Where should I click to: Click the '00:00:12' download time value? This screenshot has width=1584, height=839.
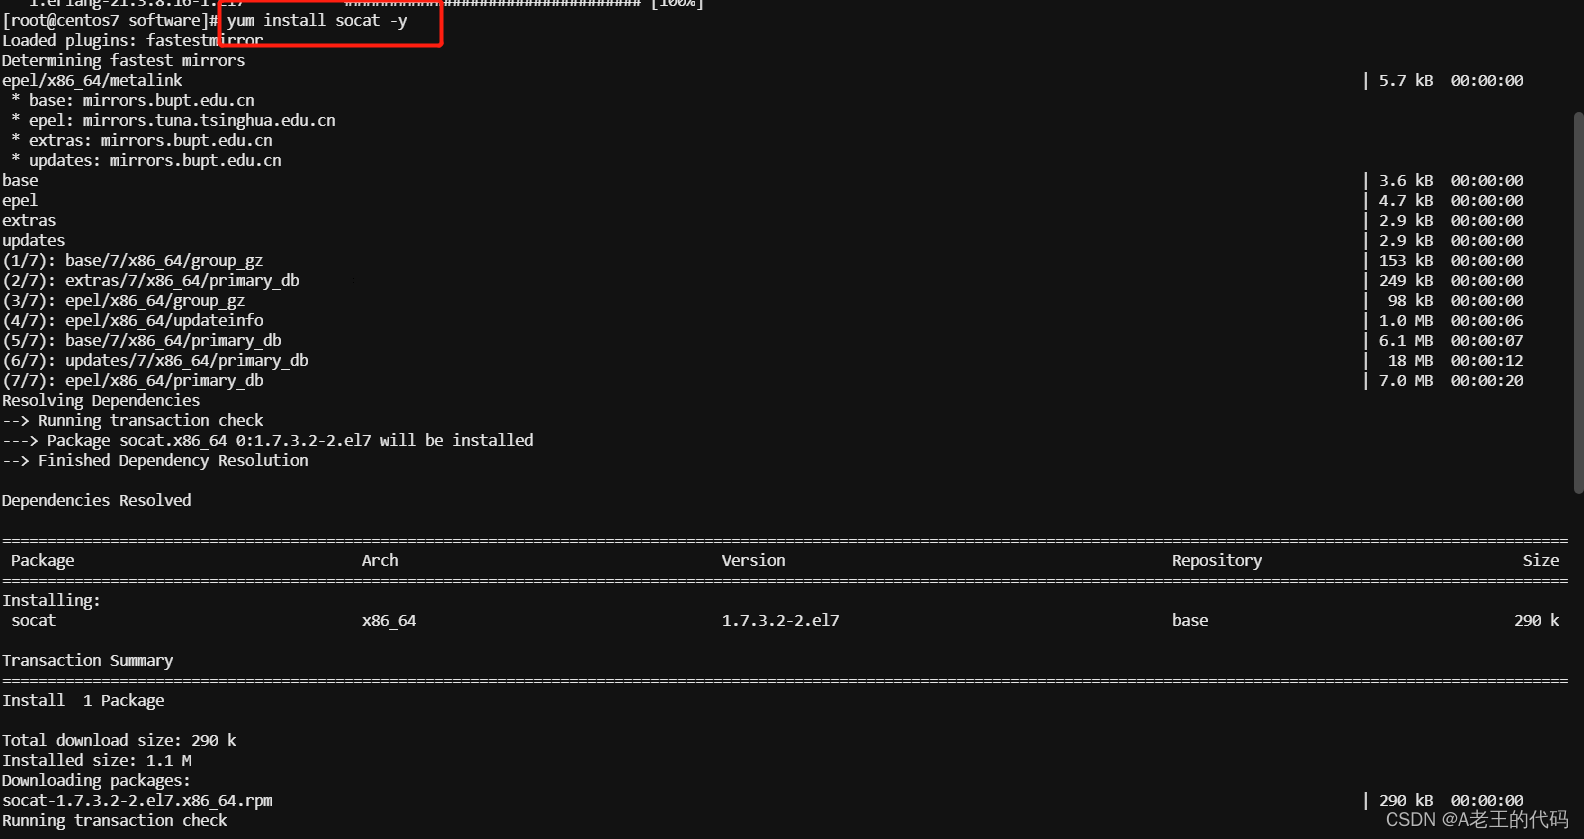pyautogui.click(x=1487, y=360)
